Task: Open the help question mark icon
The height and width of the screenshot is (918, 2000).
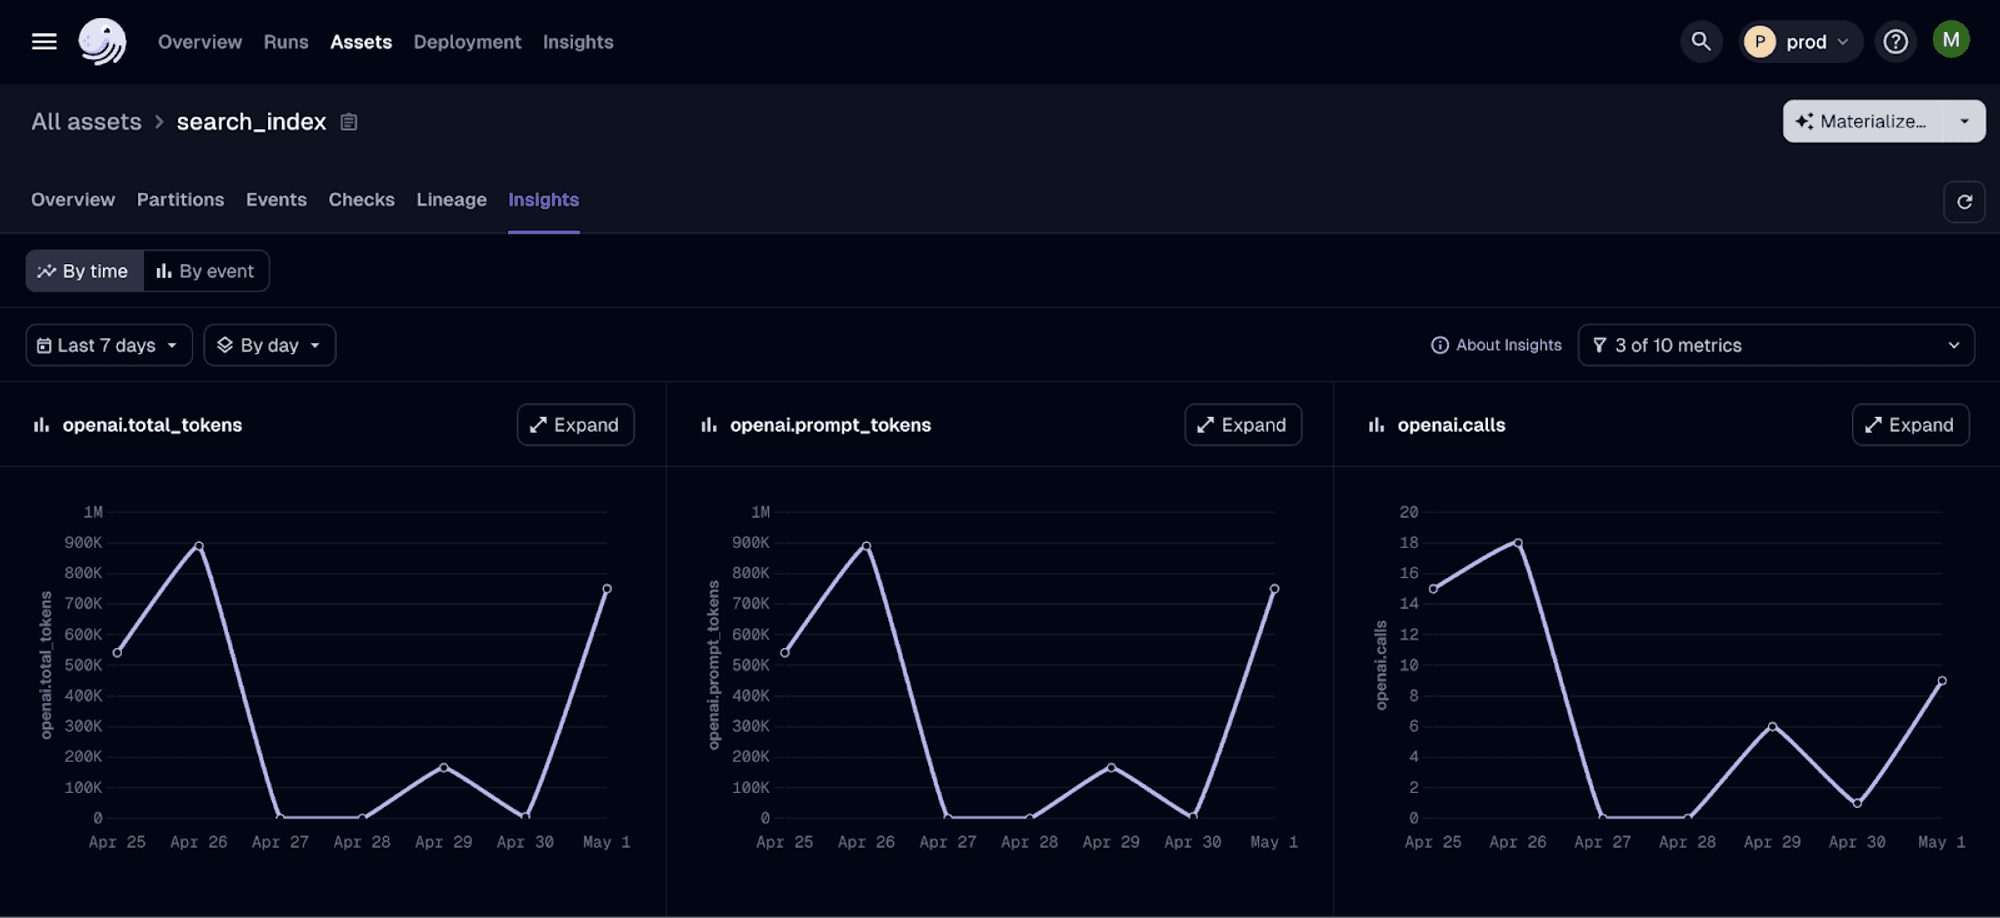Action: pyautogui.click(x=1895, y=42)
